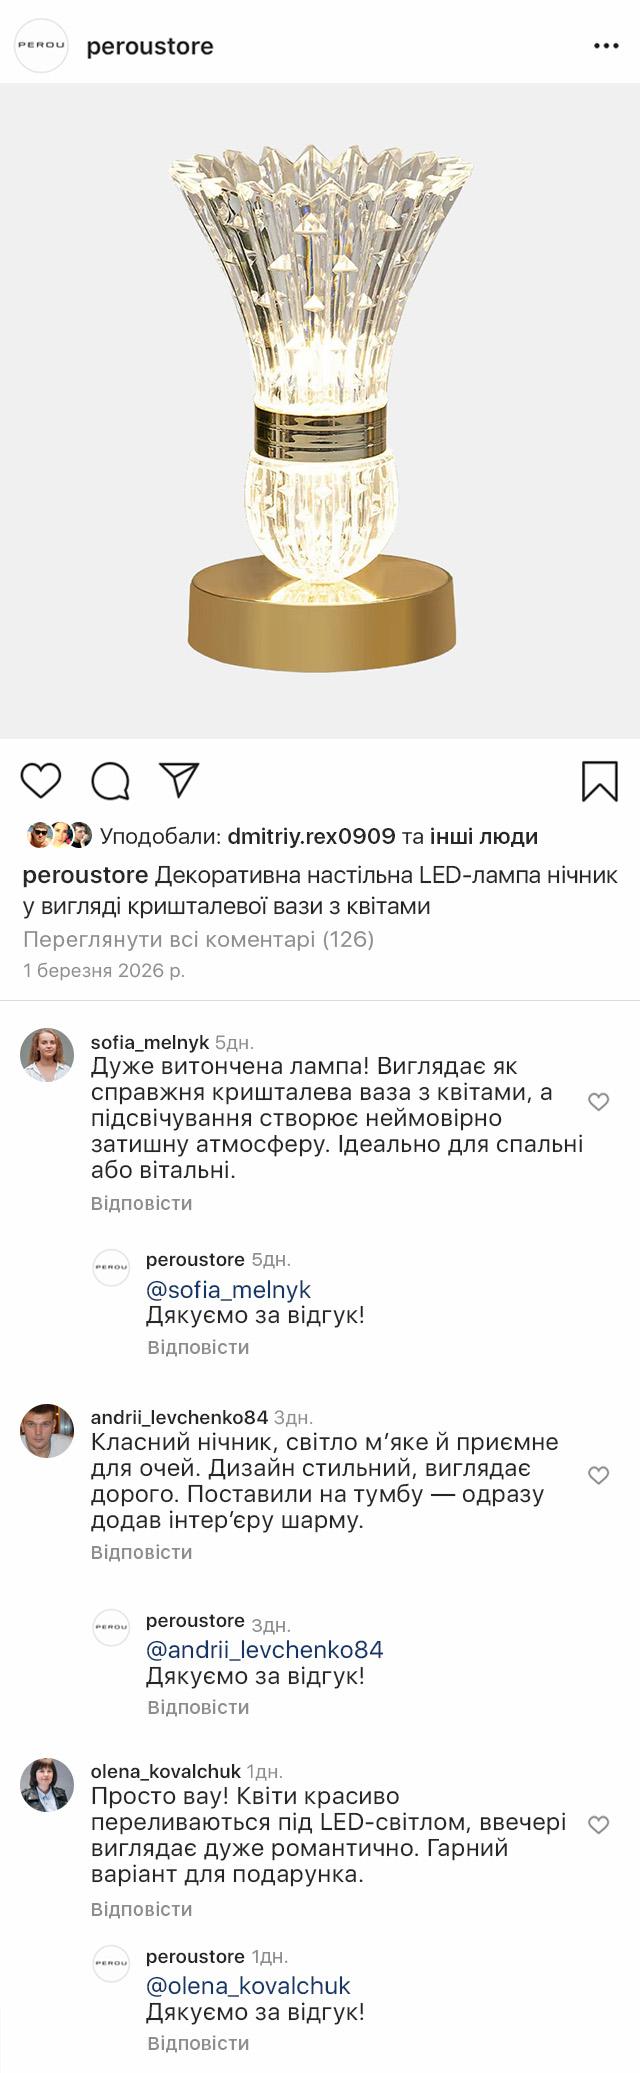Open the @olena_kovalchuk mention link
640x2073 pixels.
click(x=248, y=1986)
